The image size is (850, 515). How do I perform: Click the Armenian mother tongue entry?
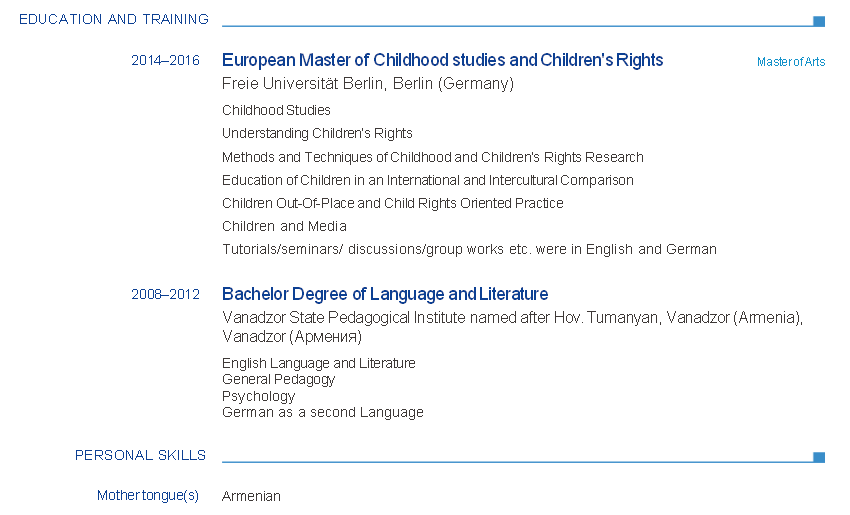coord(251,496)
